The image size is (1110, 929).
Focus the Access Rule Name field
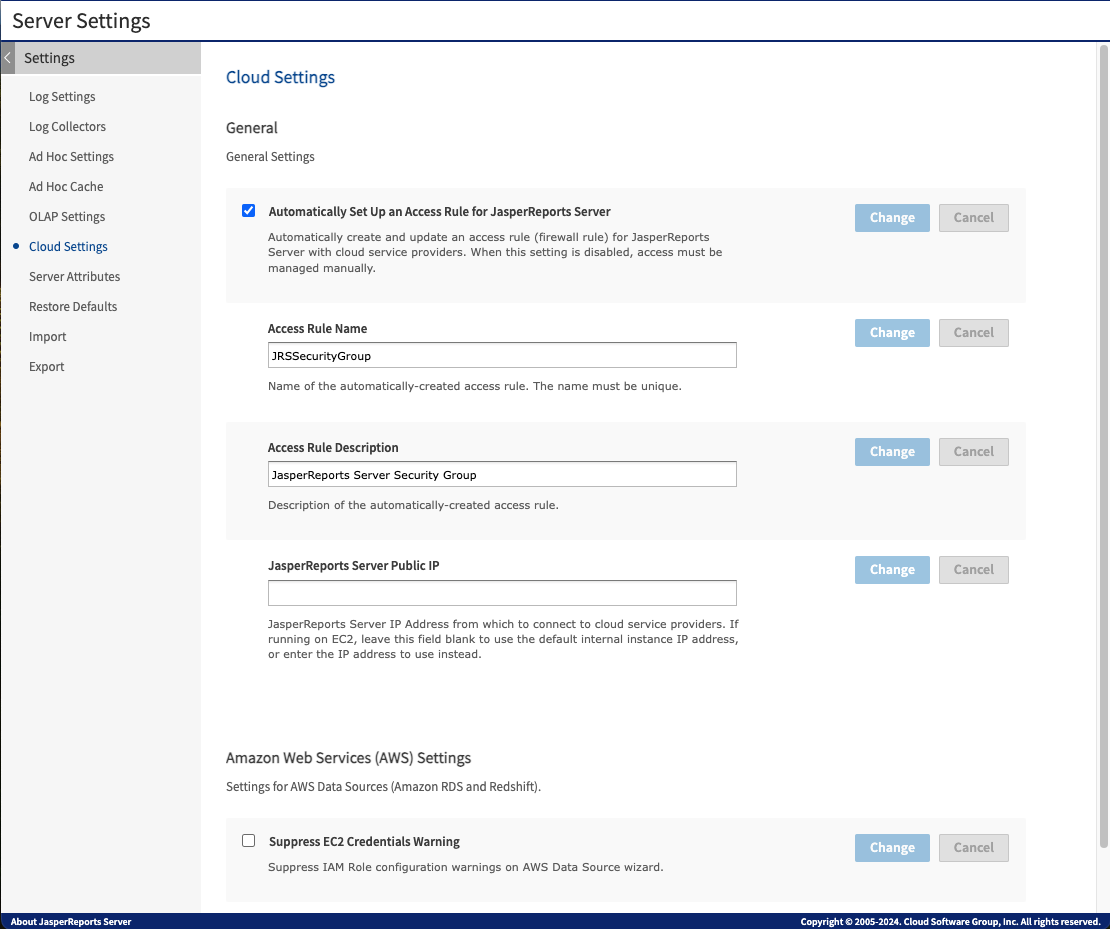click(x=502, y=355)
